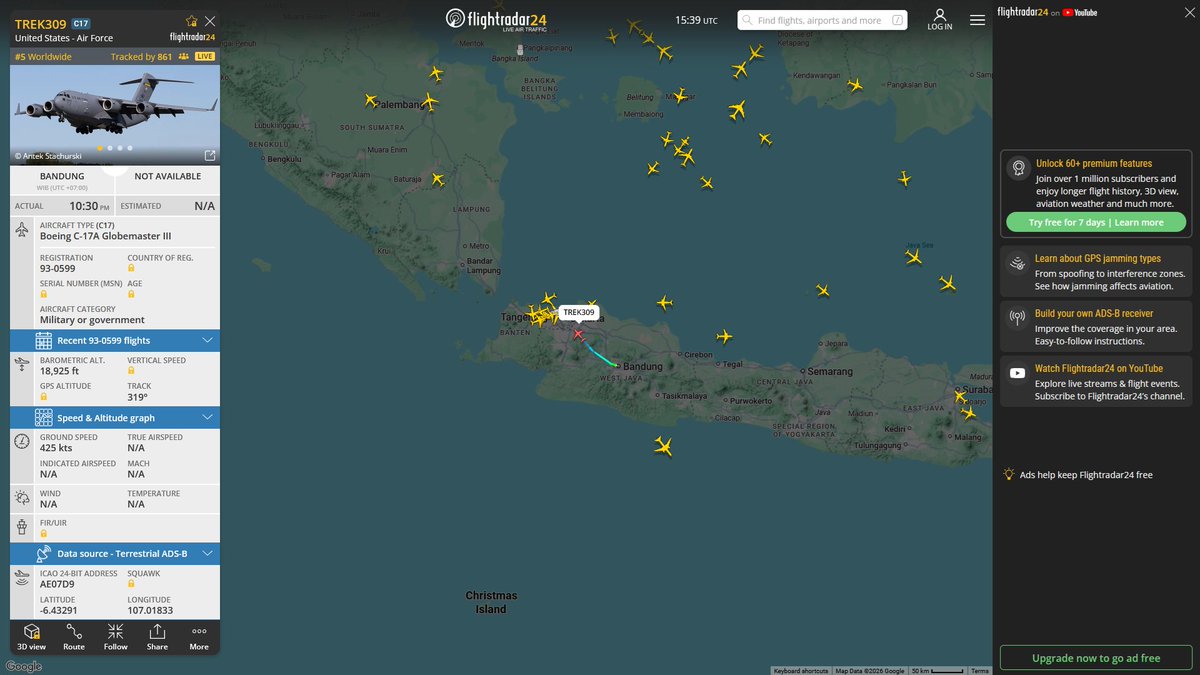Click the C-17 aircraft photo thumbnail
The width and height of the screenshot is (1200, 675).
coord(115,115)
